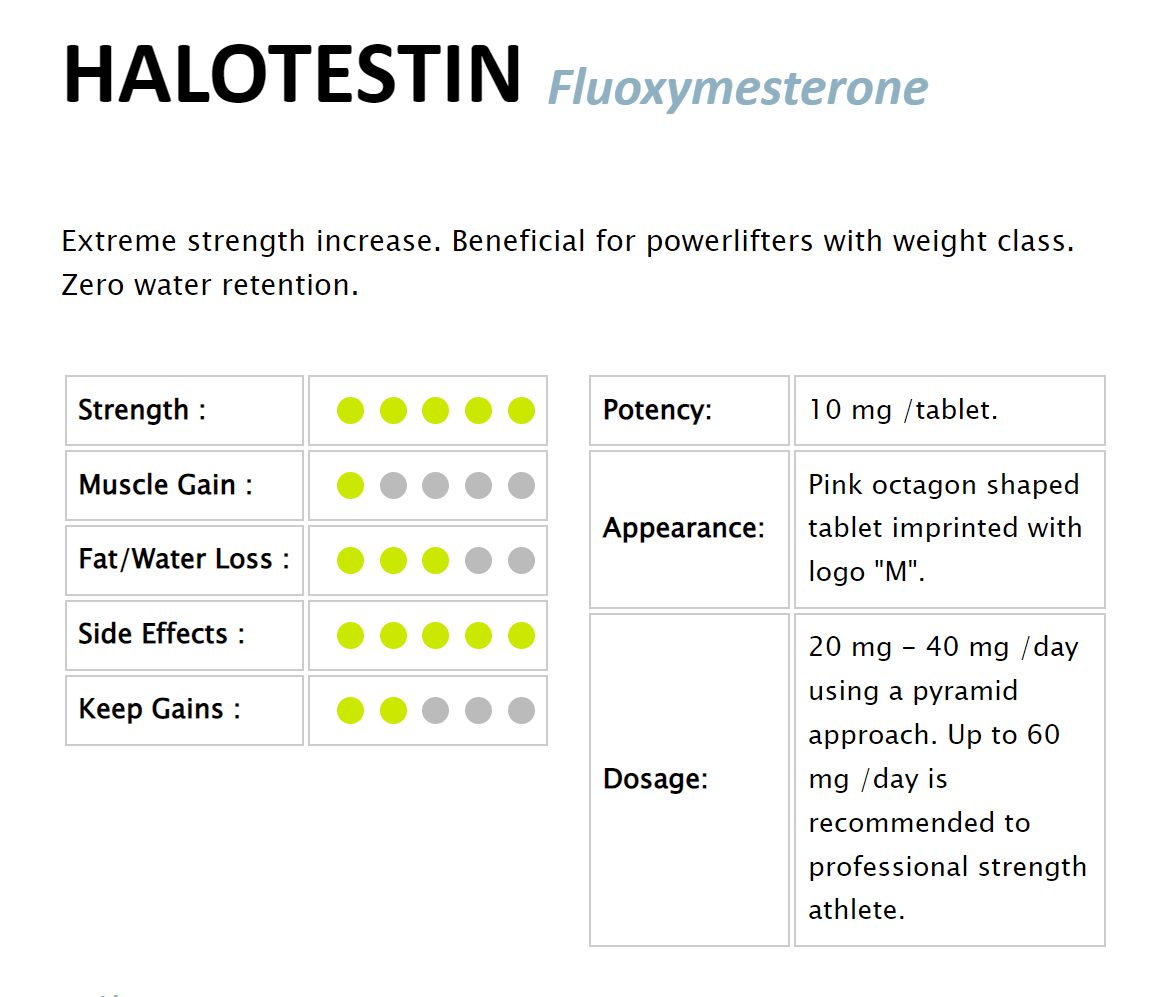Click the fifth green dot in Side Effects row
Screen dimensions: 1159x997
[x=521, y=635]
